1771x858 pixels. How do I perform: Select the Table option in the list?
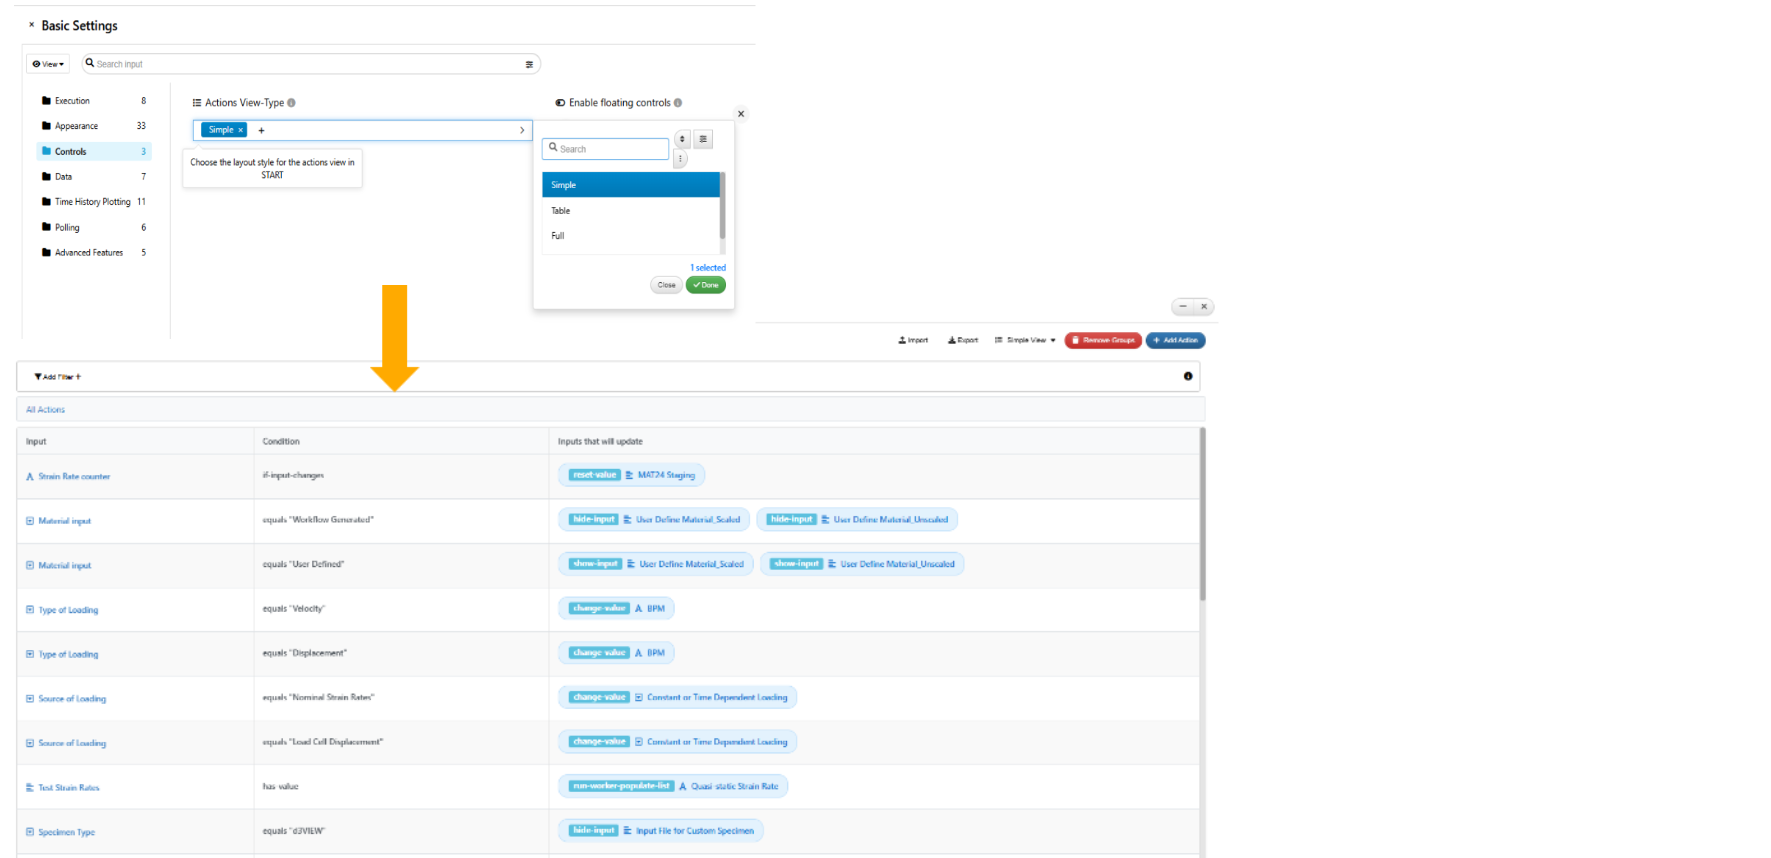pyautogui.click(x=561, y=211)
